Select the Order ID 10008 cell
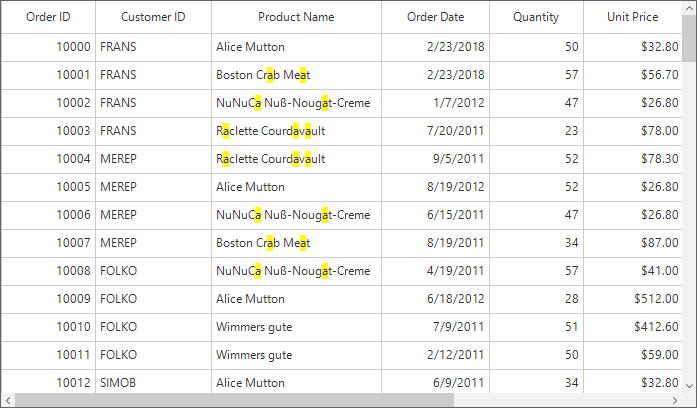Image resolution: width=697 pixels, height=408 pixels. tap(48, 271)
